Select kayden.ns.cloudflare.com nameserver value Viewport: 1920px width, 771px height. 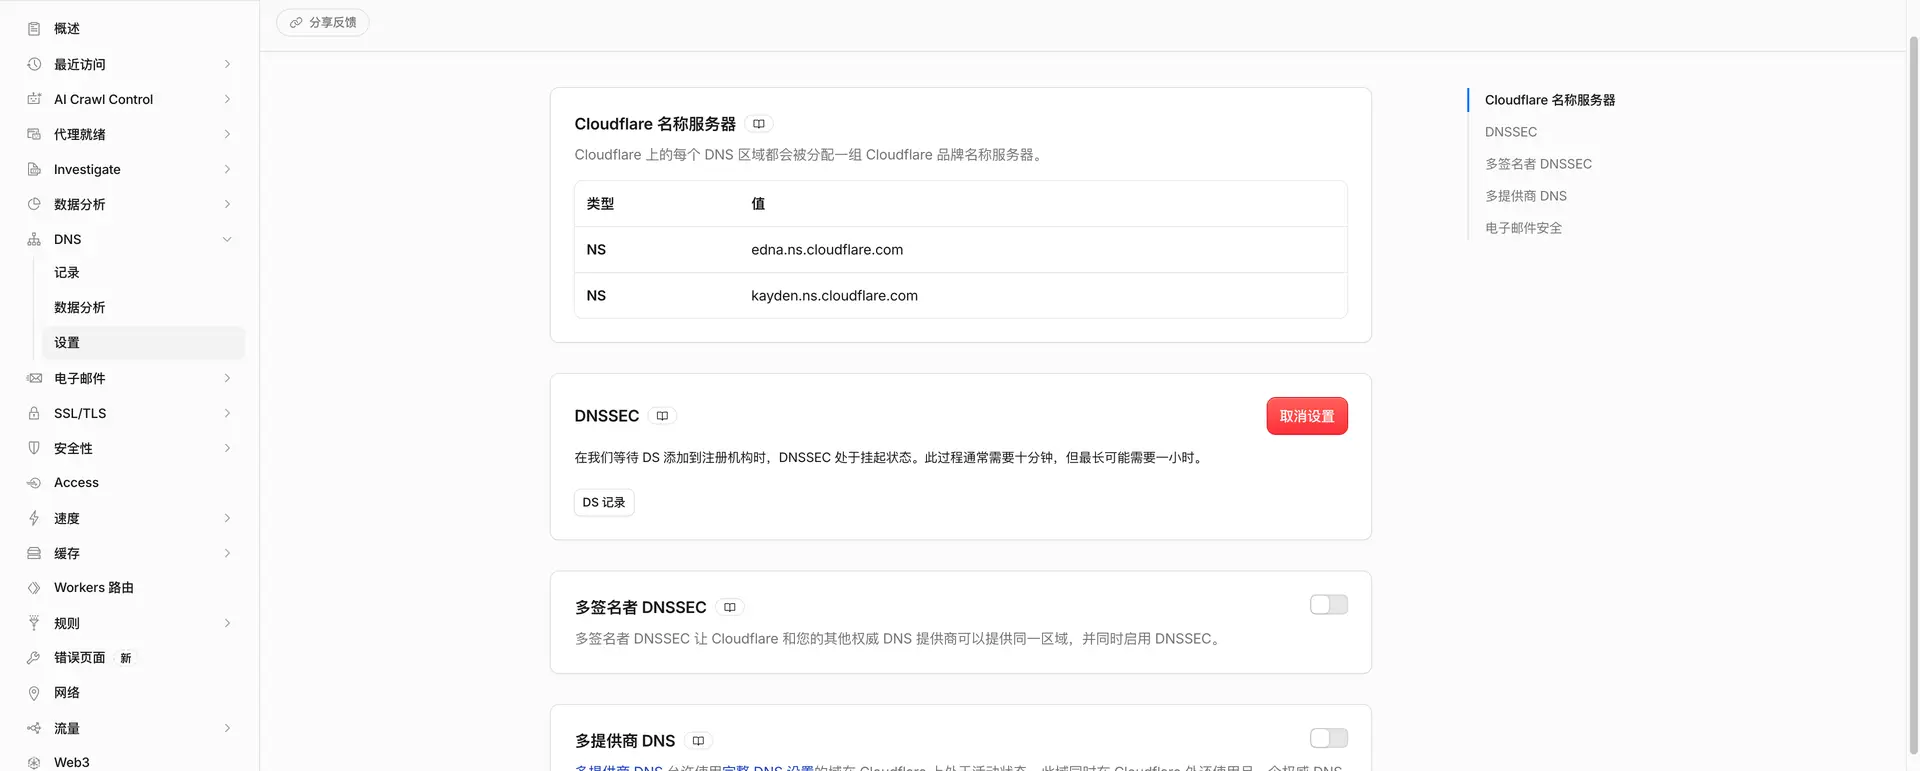pyautogui.click(x=834, y=296)
